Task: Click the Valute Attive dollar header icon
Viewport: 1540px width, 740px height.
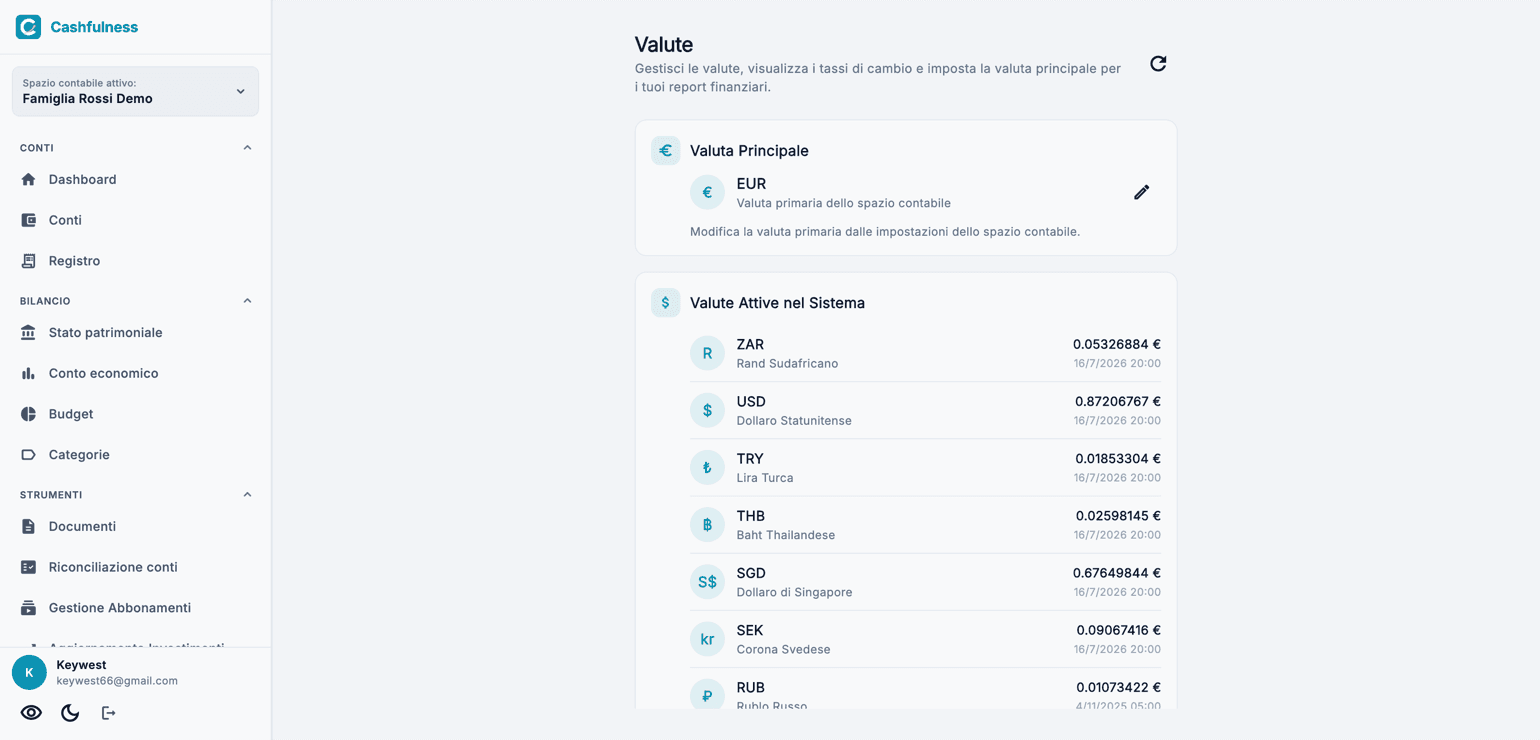Action: click(665, 303)
